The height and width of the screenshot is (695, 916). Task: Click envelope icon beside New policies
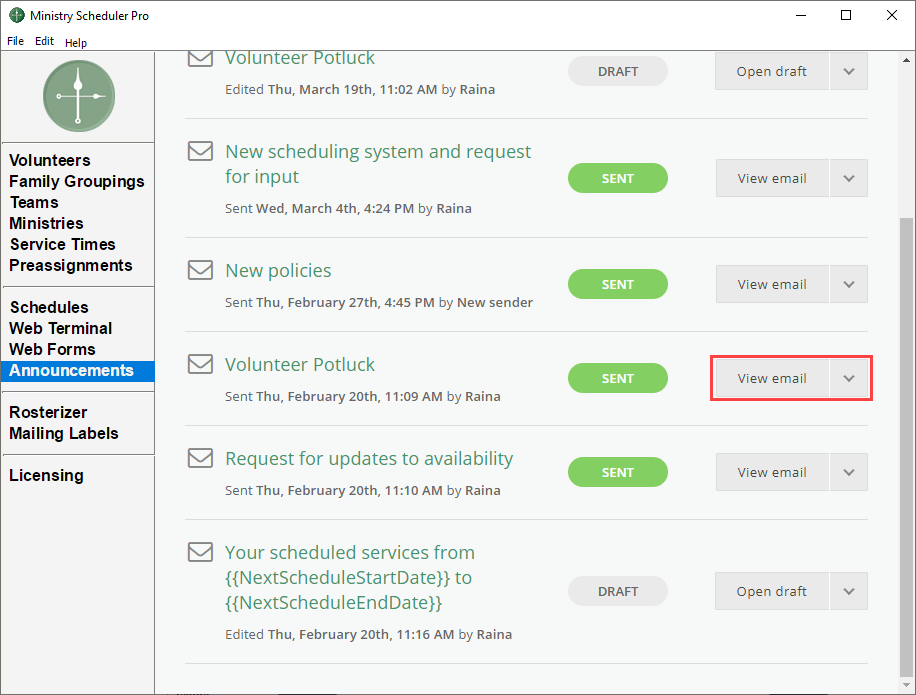pos(201,270)
